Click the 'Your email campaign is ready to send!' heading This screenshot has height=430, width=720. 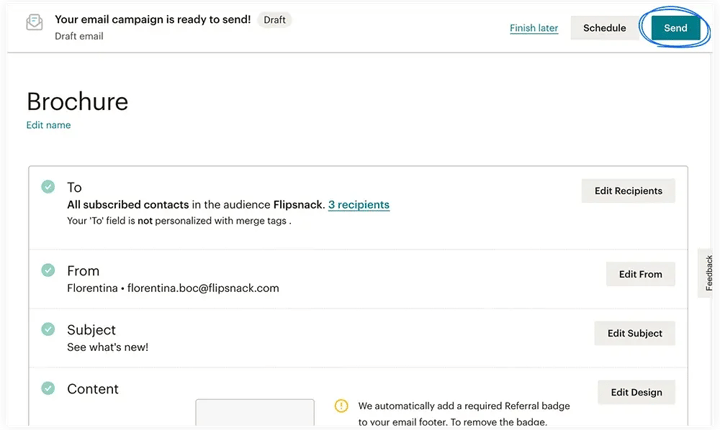[153, 19]
